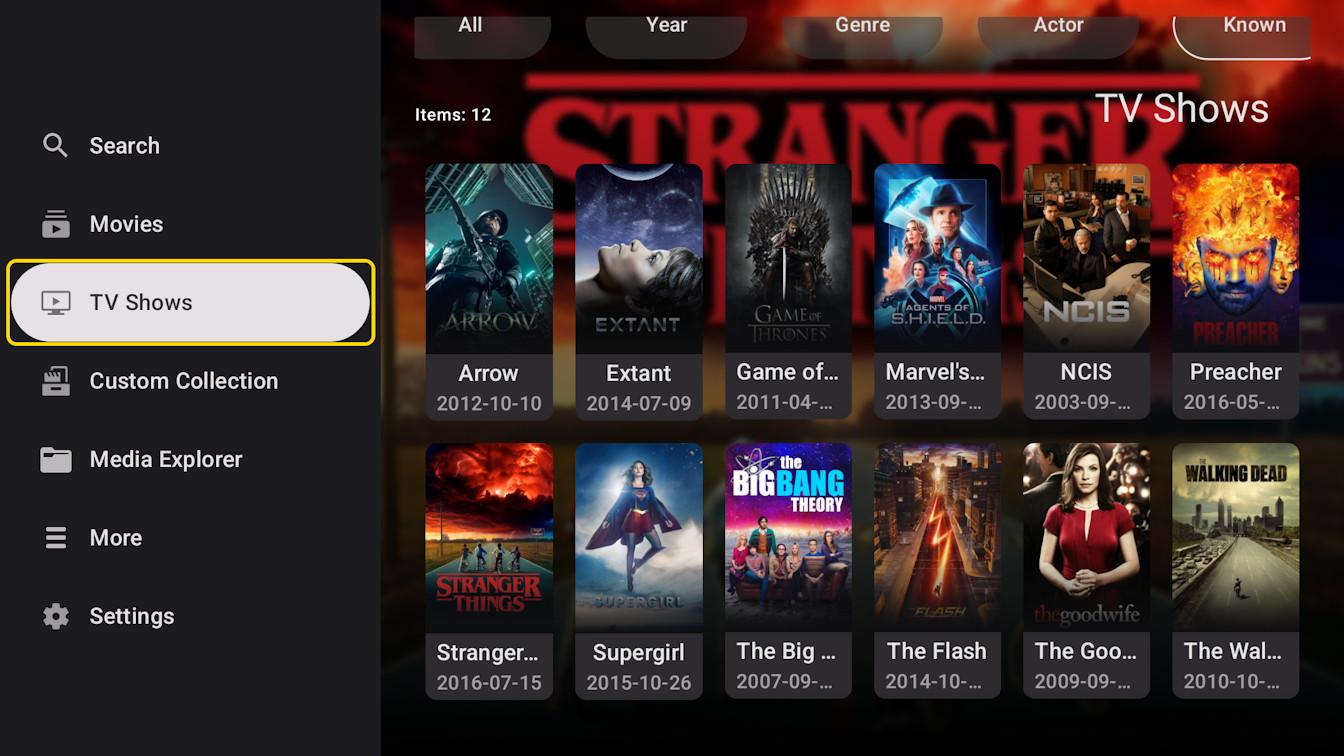Open Settings gear icon
1344x756 pixels.
point(56,616)
